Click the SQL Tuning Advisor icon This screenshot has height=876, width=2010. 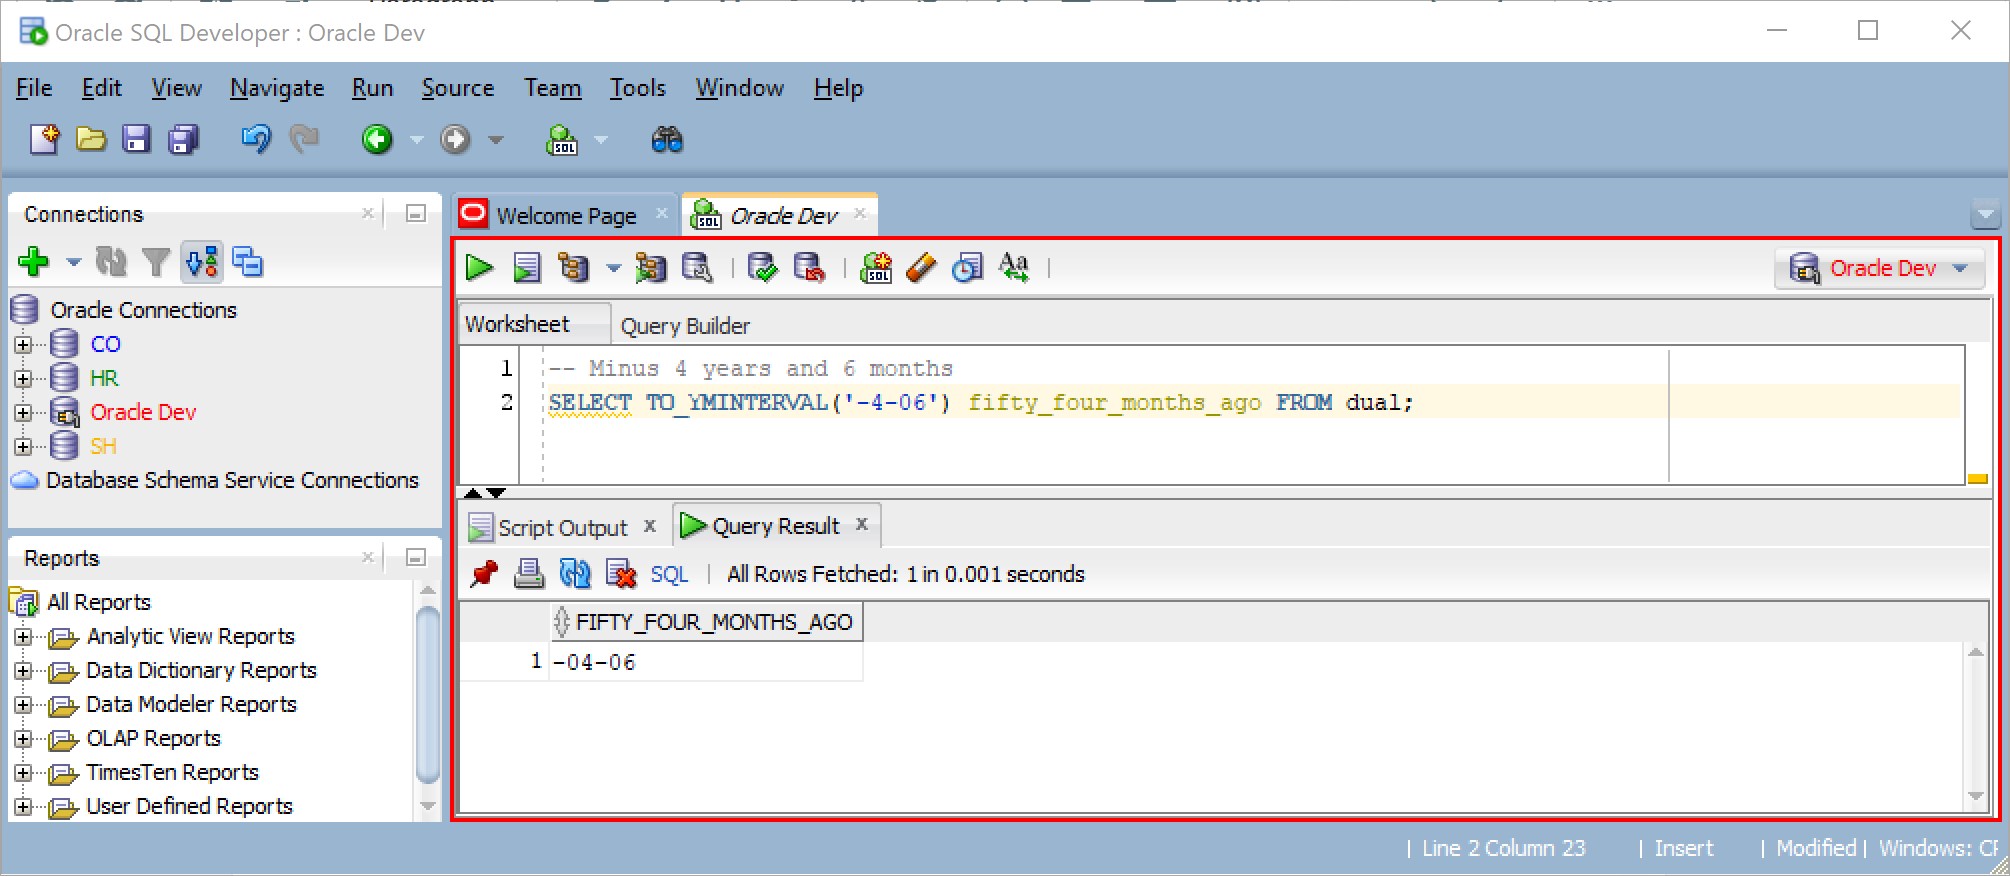pos(697,267)
